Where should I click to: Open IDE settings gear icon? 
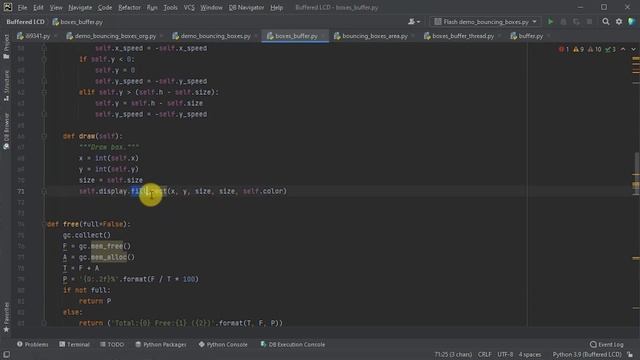(619, 22)
